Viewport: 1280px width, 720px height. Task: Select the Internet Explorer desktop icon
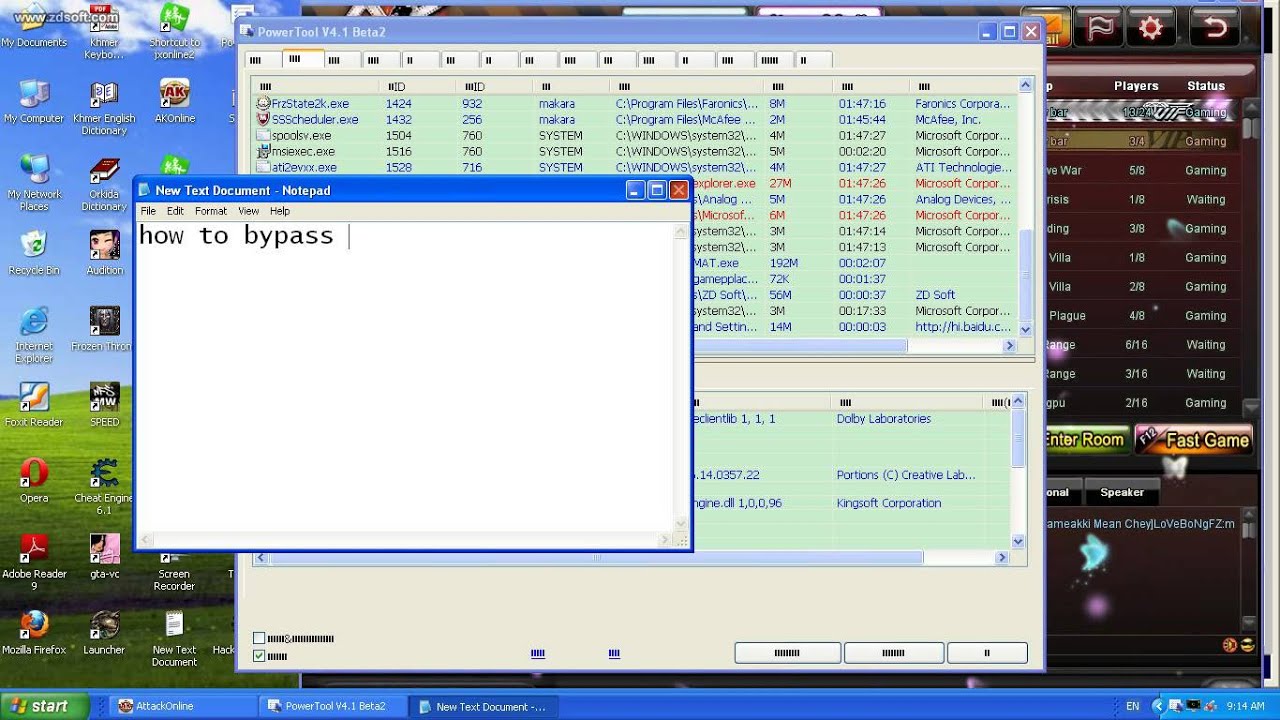click(34, 335)
